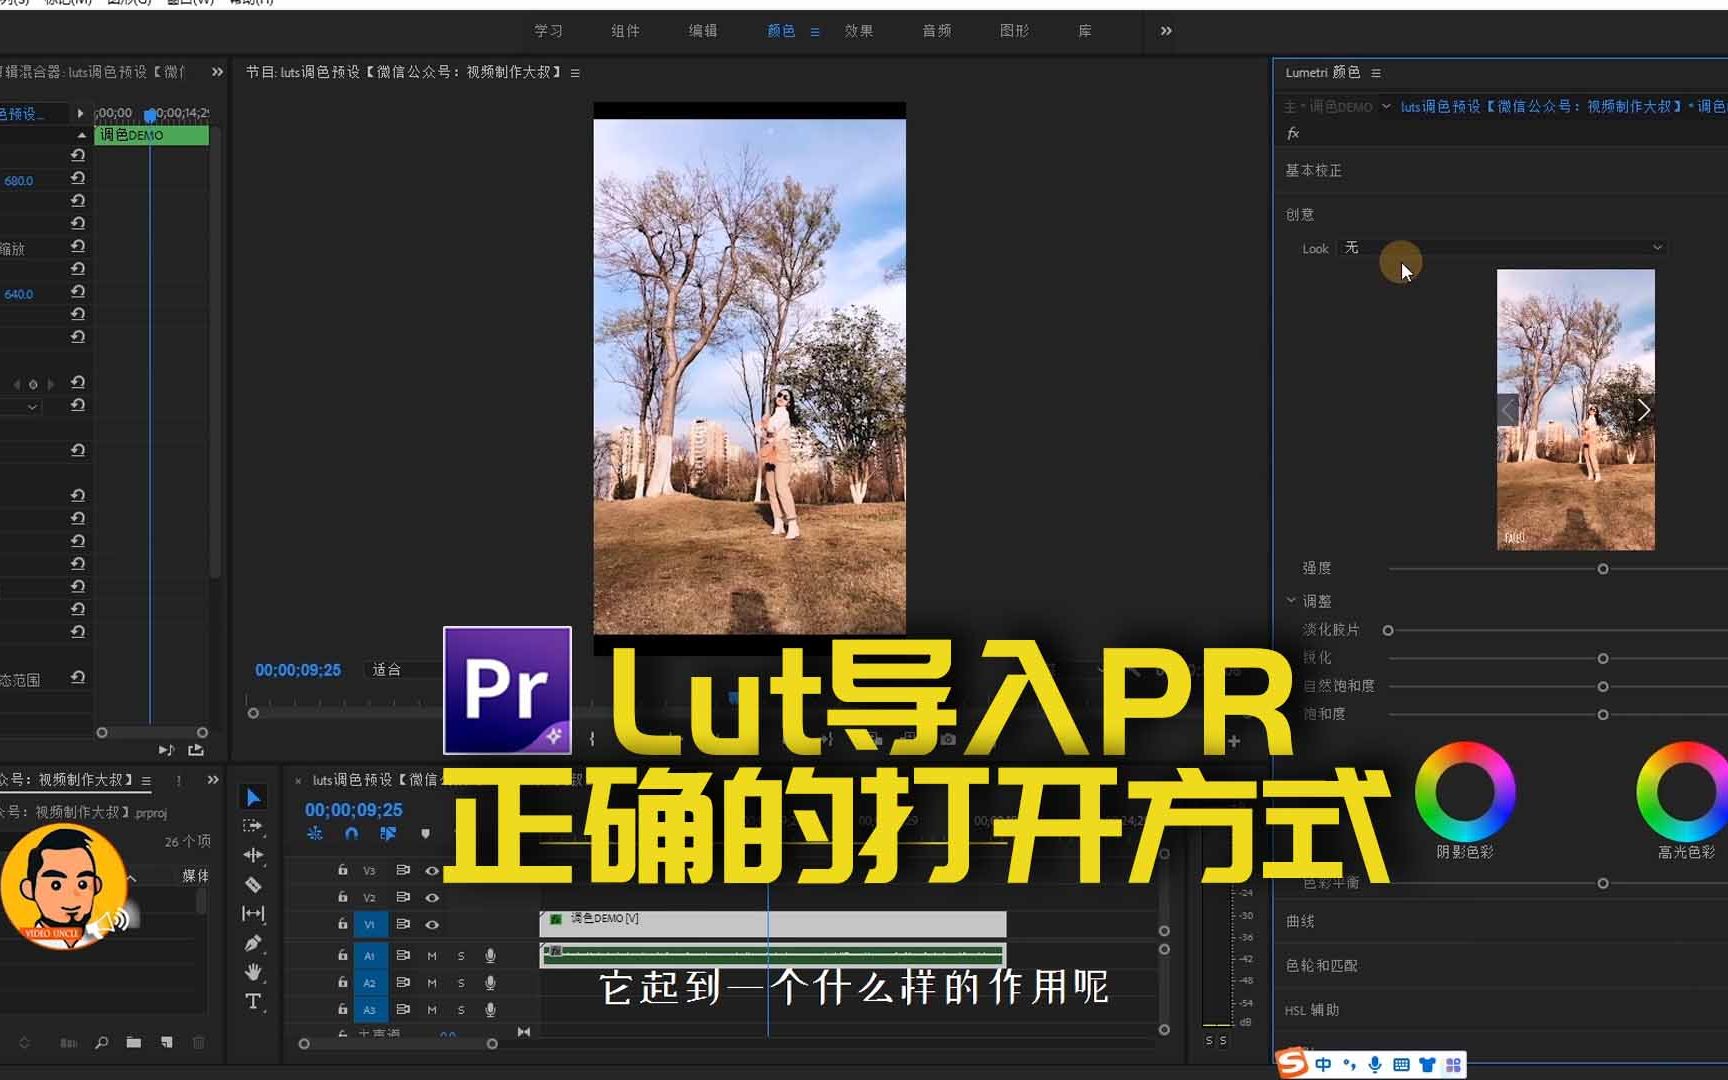The width and height of the screenshot is (1728, 1080).
Task: Collapse the 调整 section chevron
Action: 1291,600
